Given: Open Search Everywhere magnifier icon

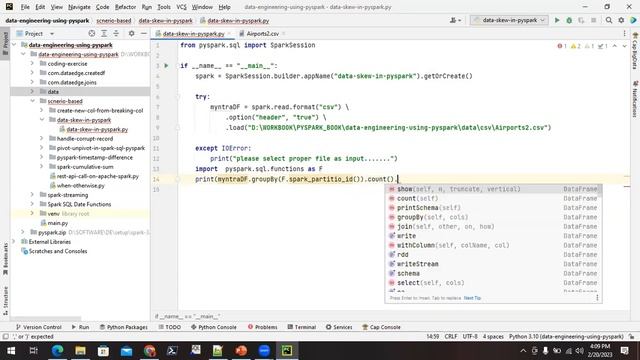Looking at the screenshot, I should 609,20.
